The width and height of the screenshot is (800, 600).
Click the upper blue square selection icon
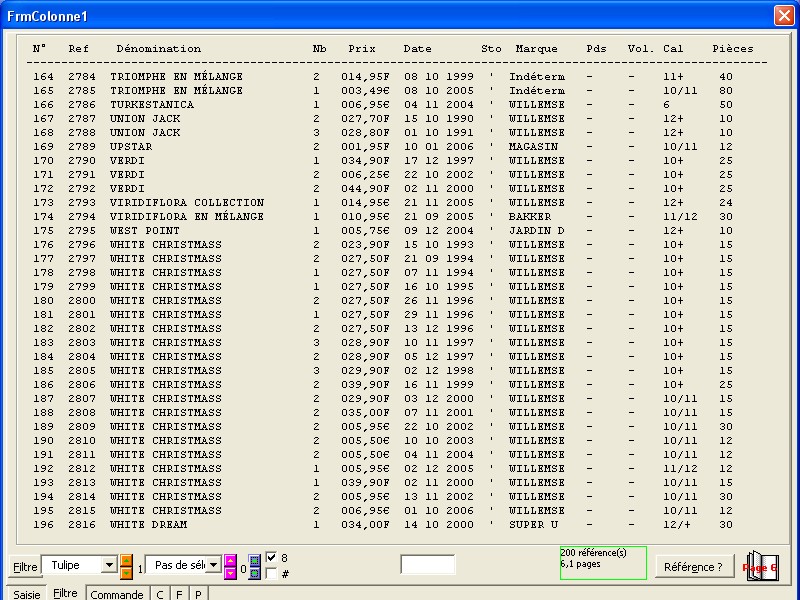[x=254, y=560]
